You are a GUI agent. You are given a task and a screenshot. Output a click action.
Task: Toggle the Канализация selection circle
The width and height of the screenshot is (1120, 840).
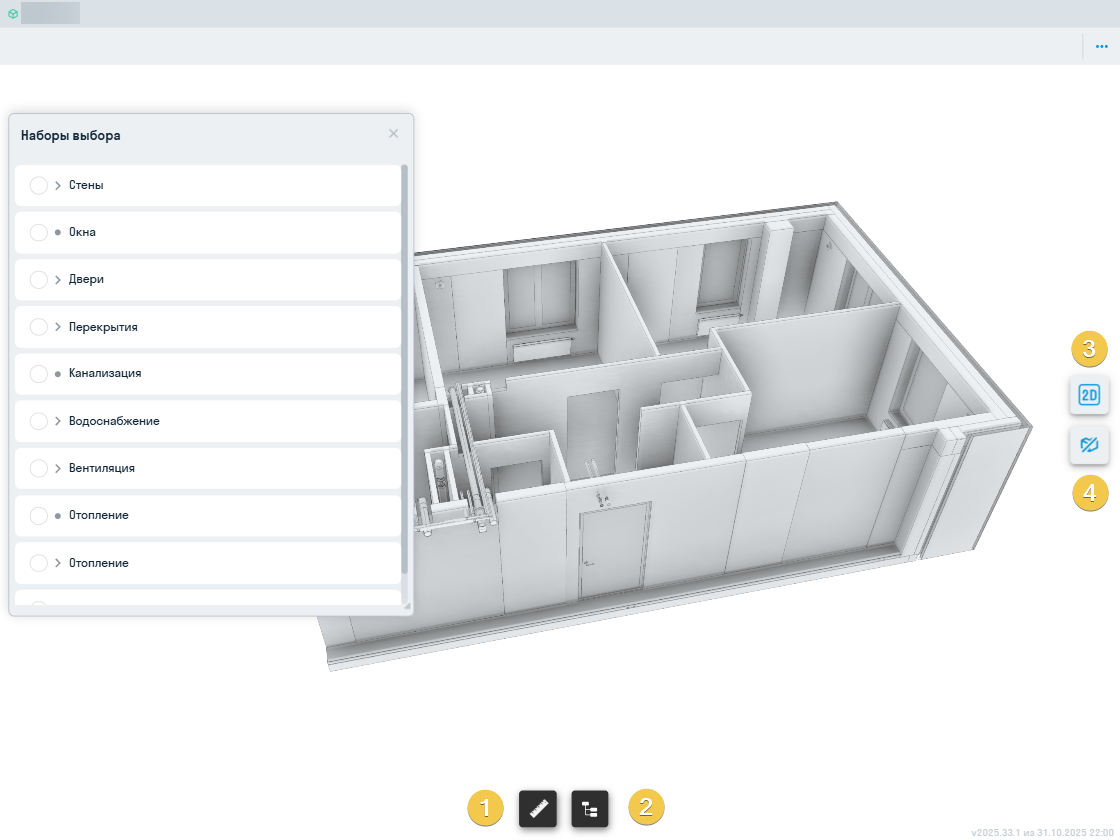tap(39, 374)
